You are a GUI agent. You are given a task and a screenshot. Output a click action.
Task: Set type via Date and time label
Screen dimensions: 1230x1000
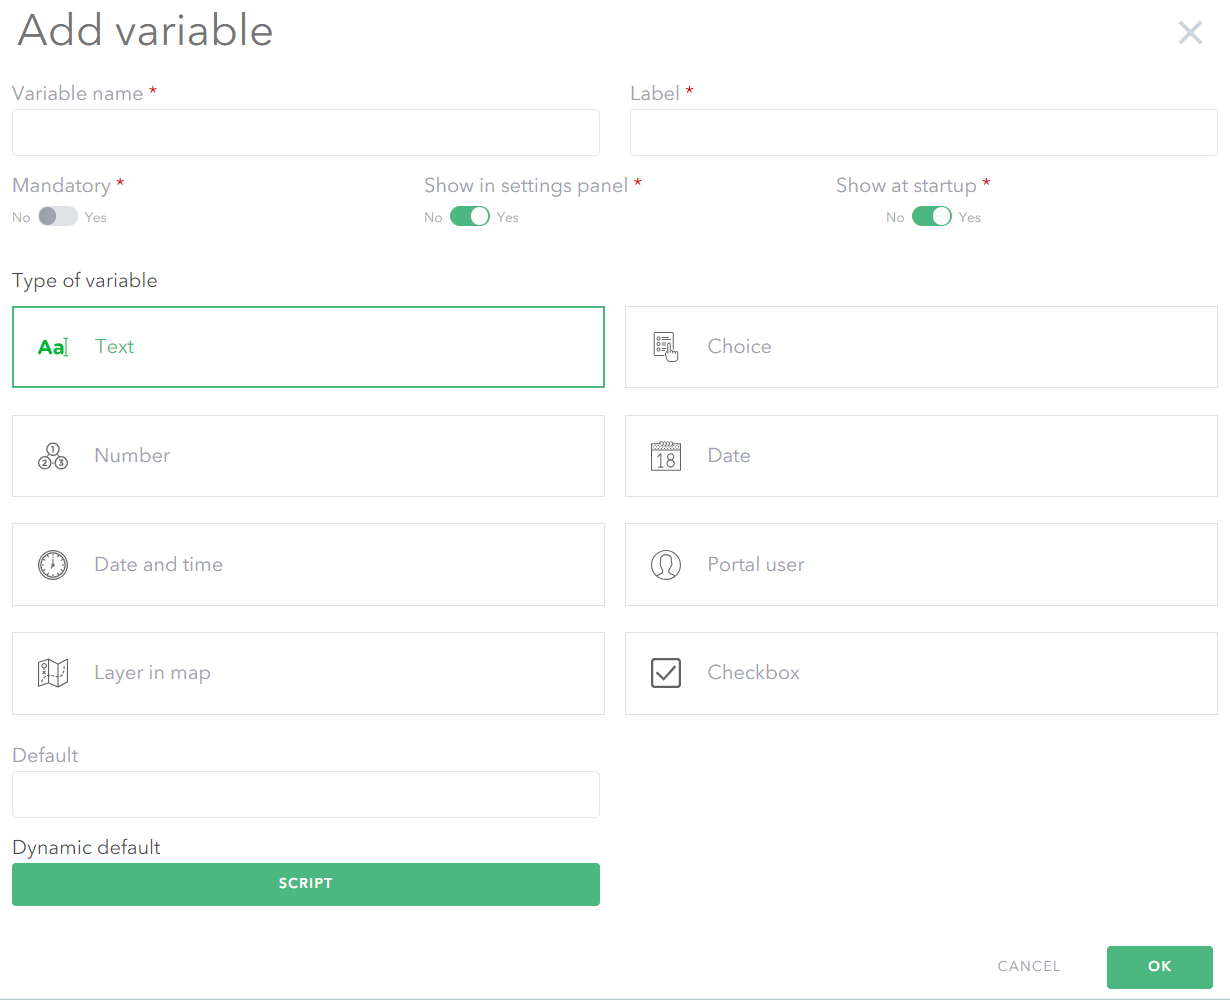(159, 565)
